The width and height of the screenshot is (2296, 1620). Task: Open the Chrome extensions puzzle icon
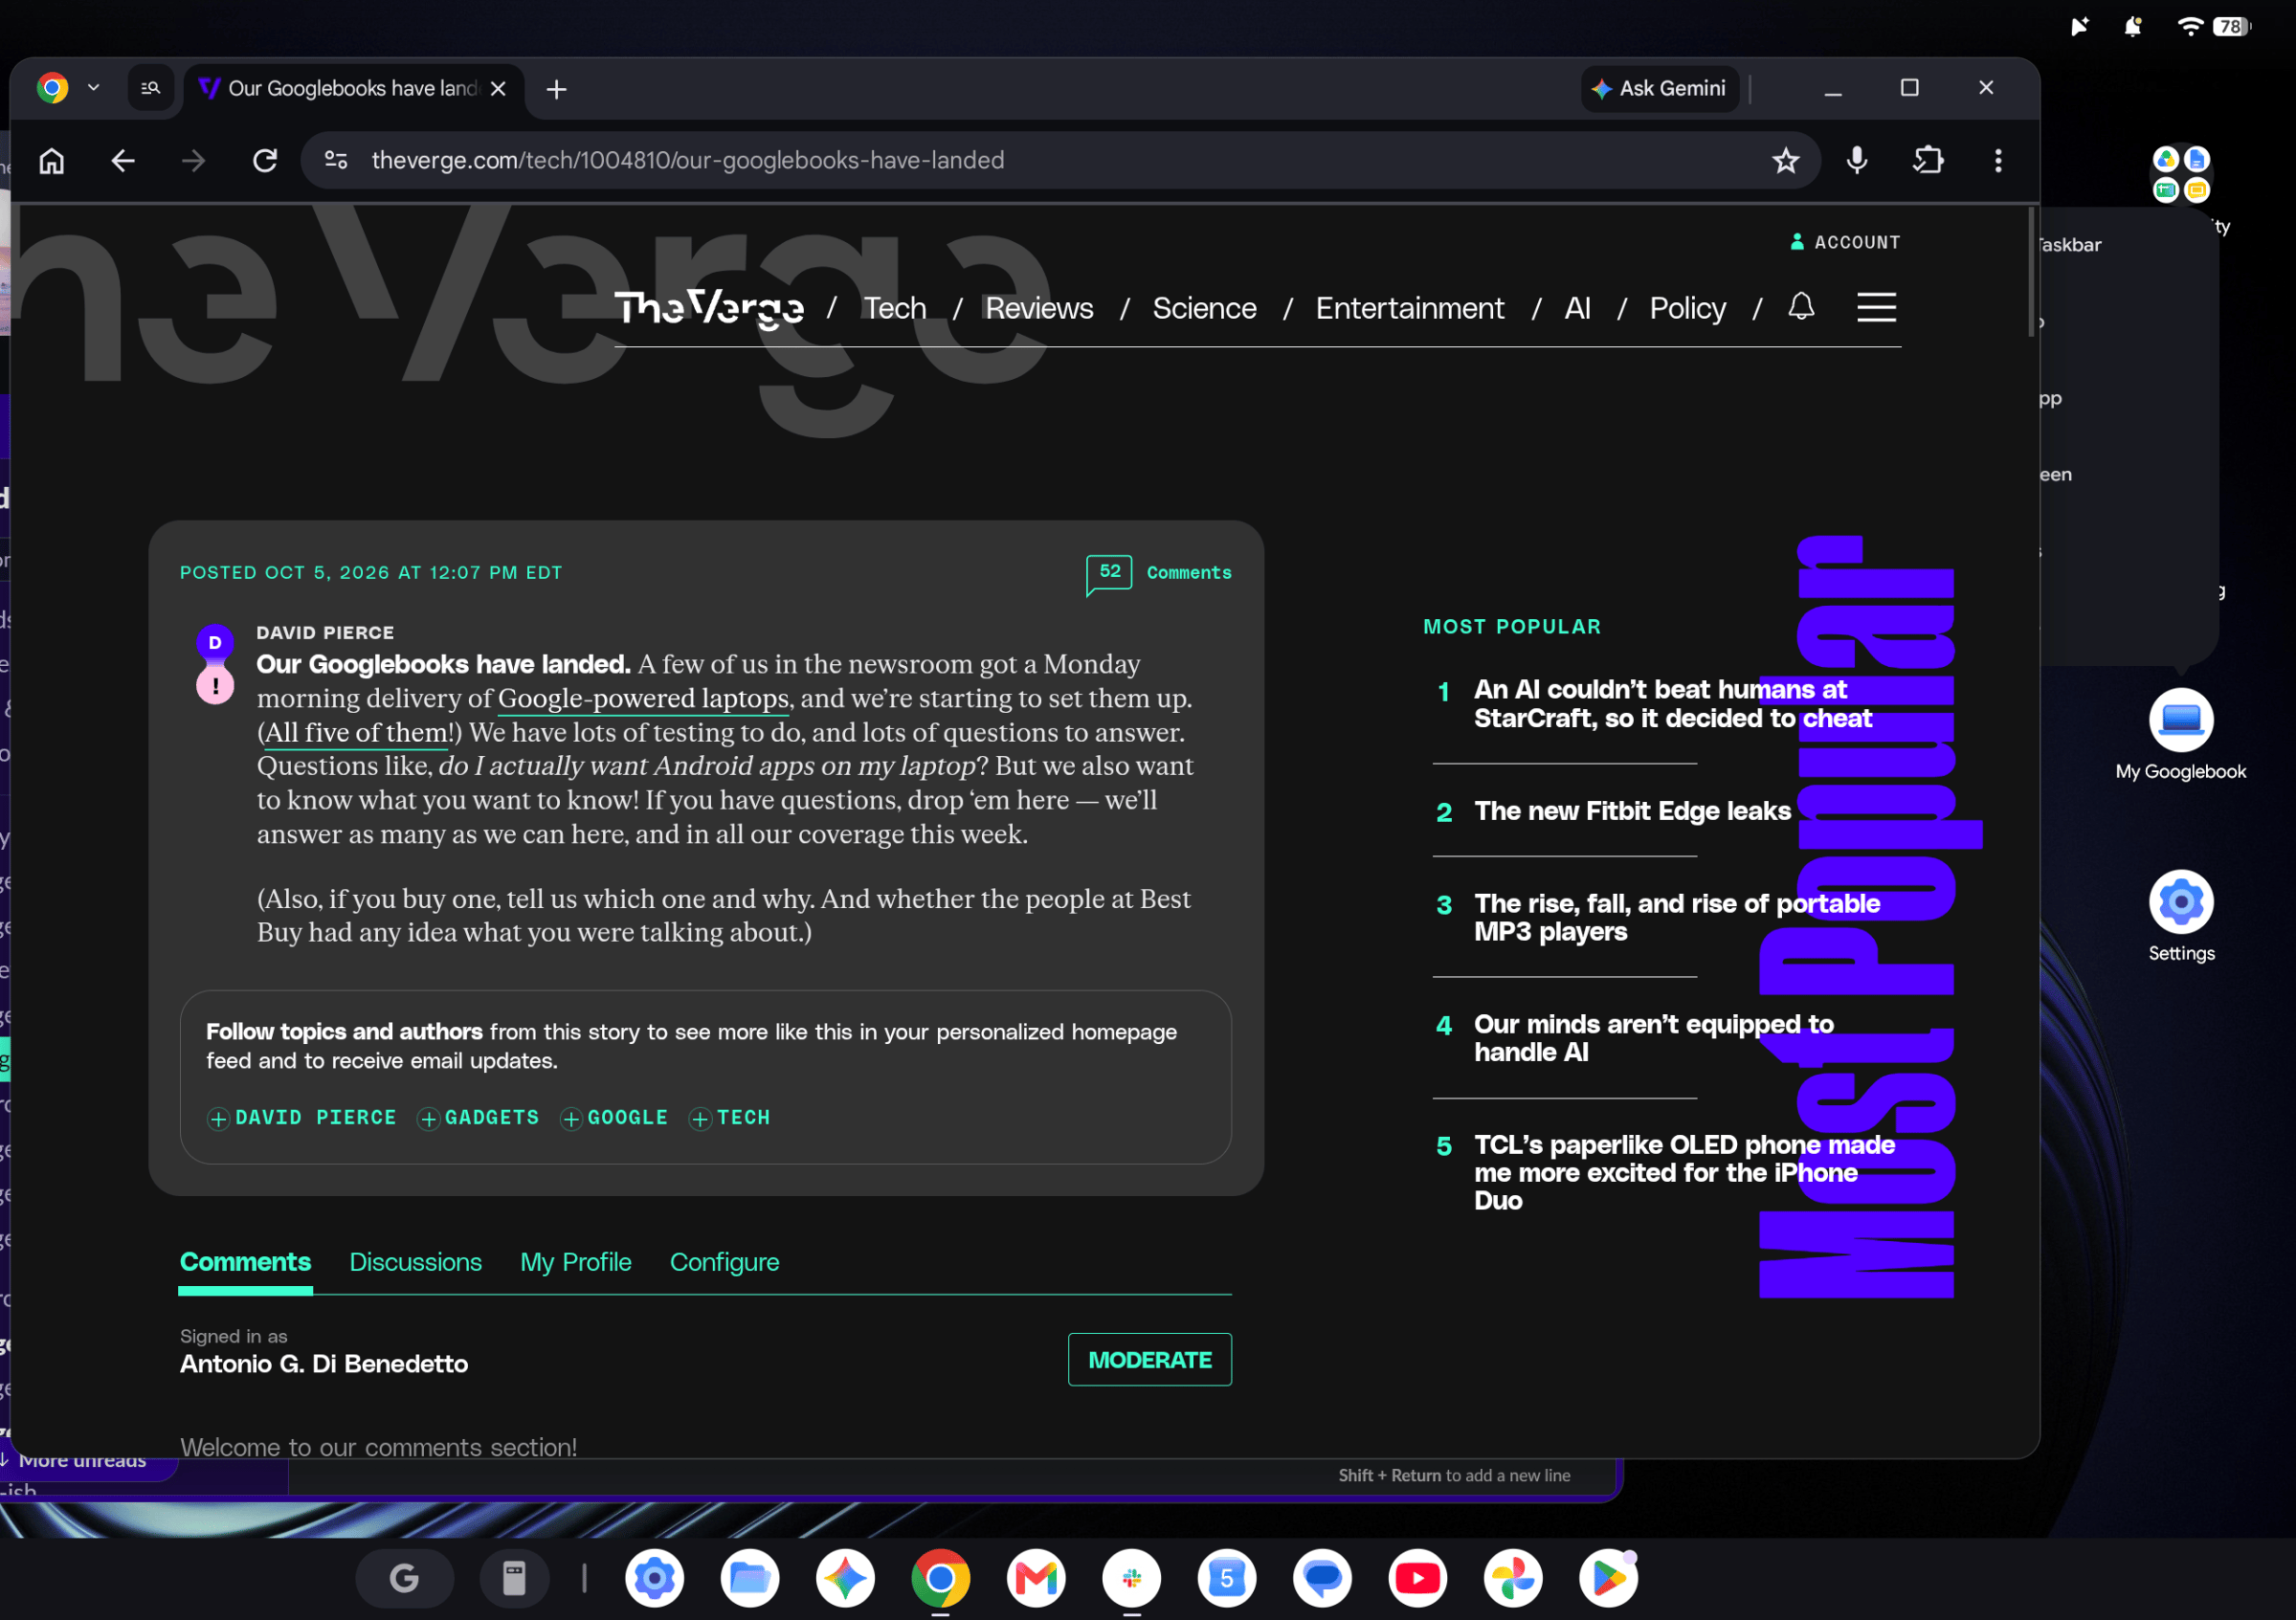coord(1927,160)
